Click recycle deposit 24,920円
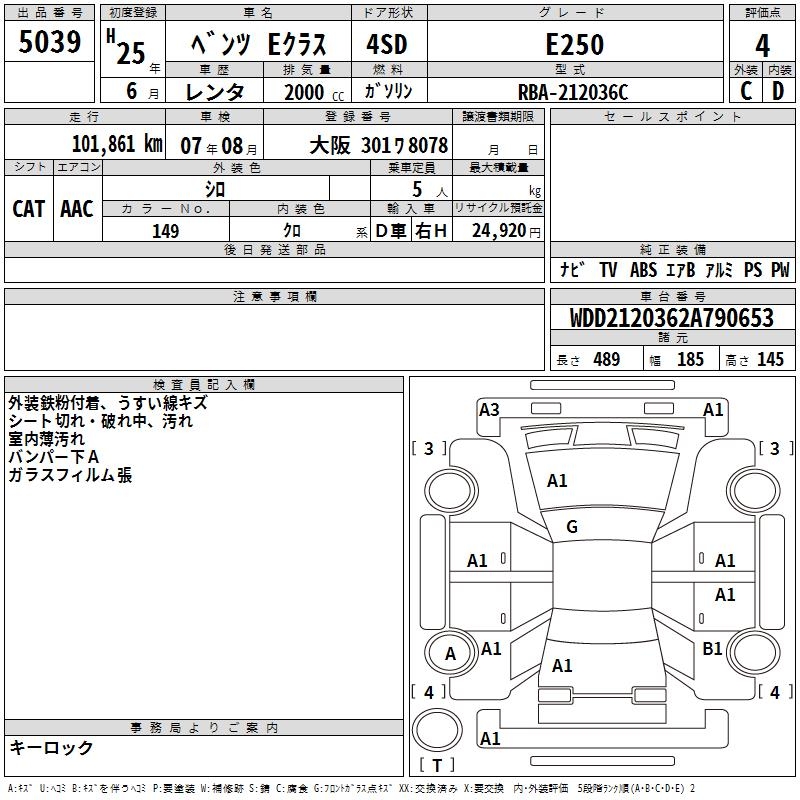 [x=506, y=231]
